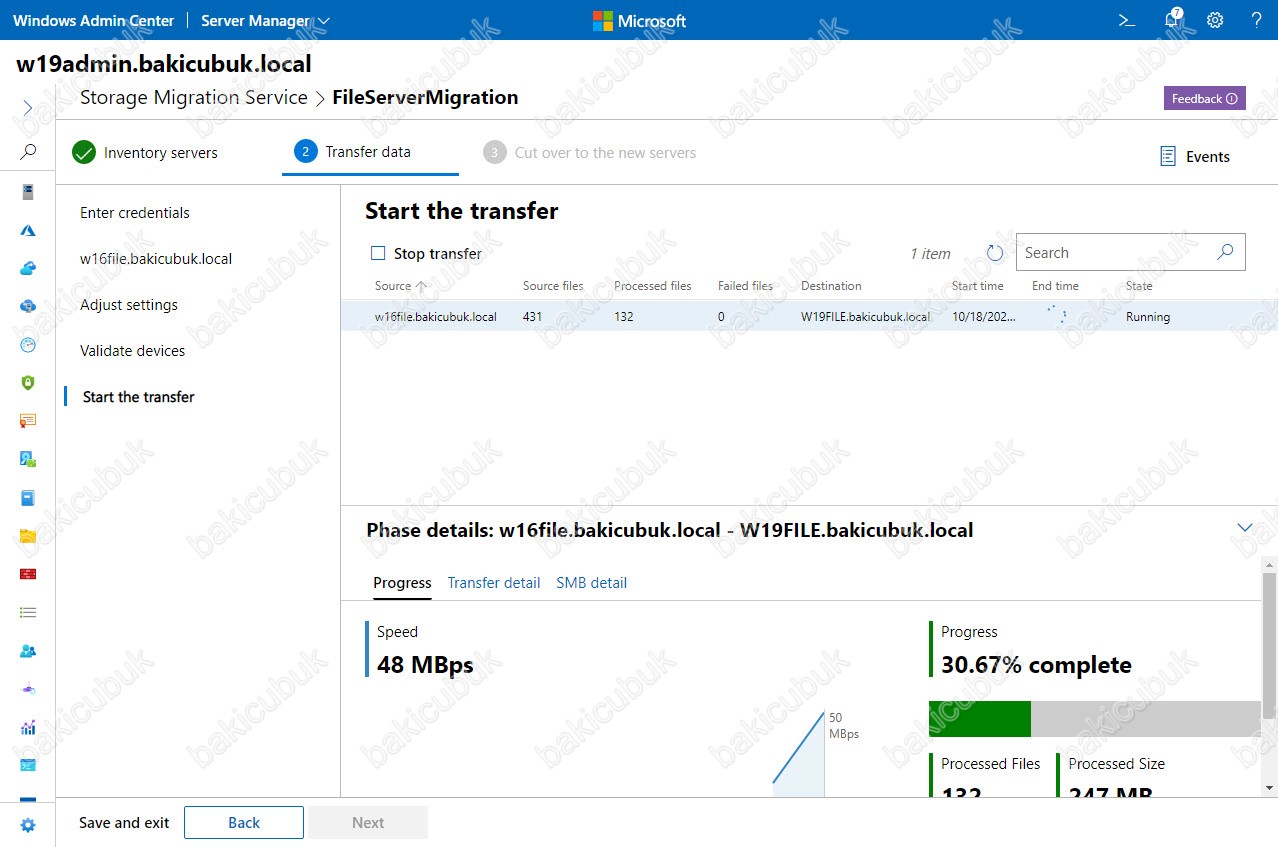Click the Back button

244,822
